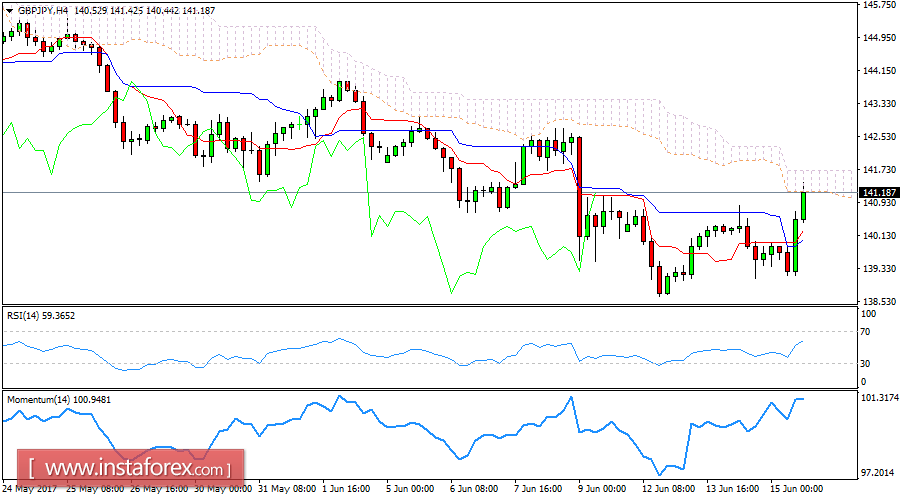Click the 25 May 08:00 time label
Image resolution: width=900 pixels, height=500 pixels.
click(x=95, y=489)
